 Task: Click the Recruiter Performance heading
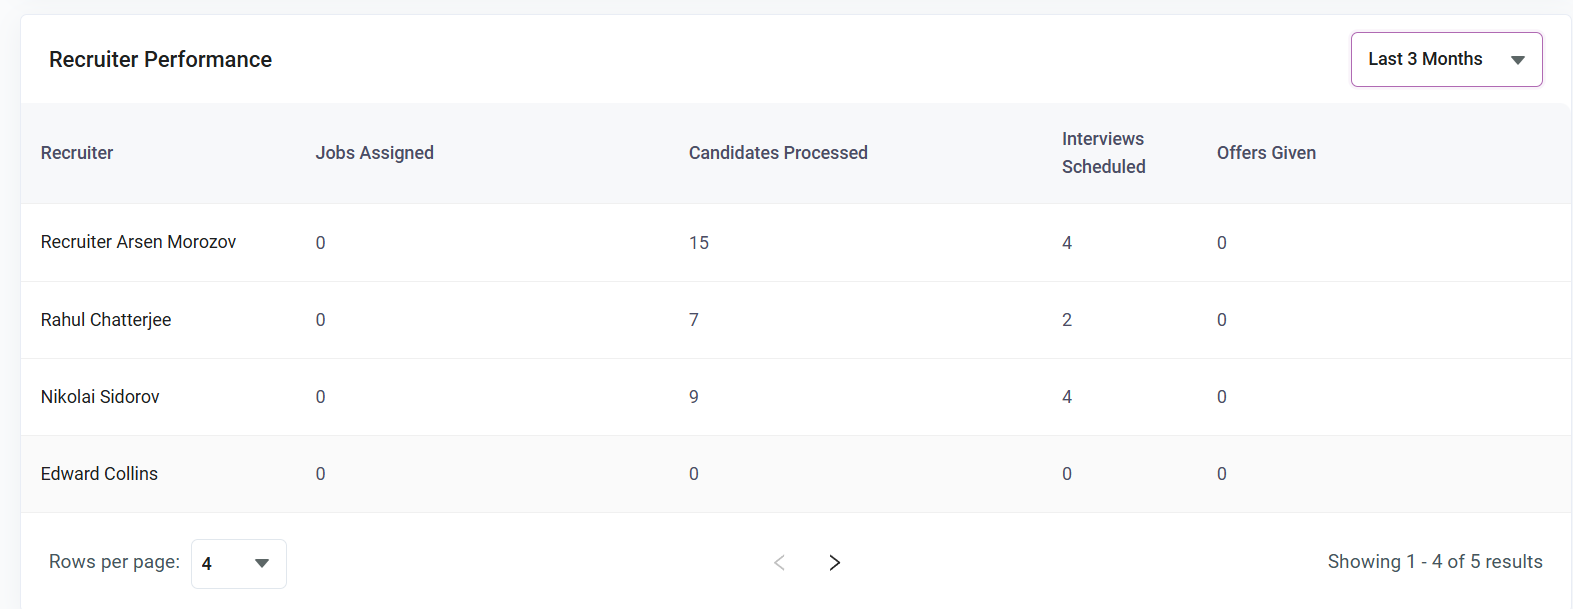coord(160,60)
